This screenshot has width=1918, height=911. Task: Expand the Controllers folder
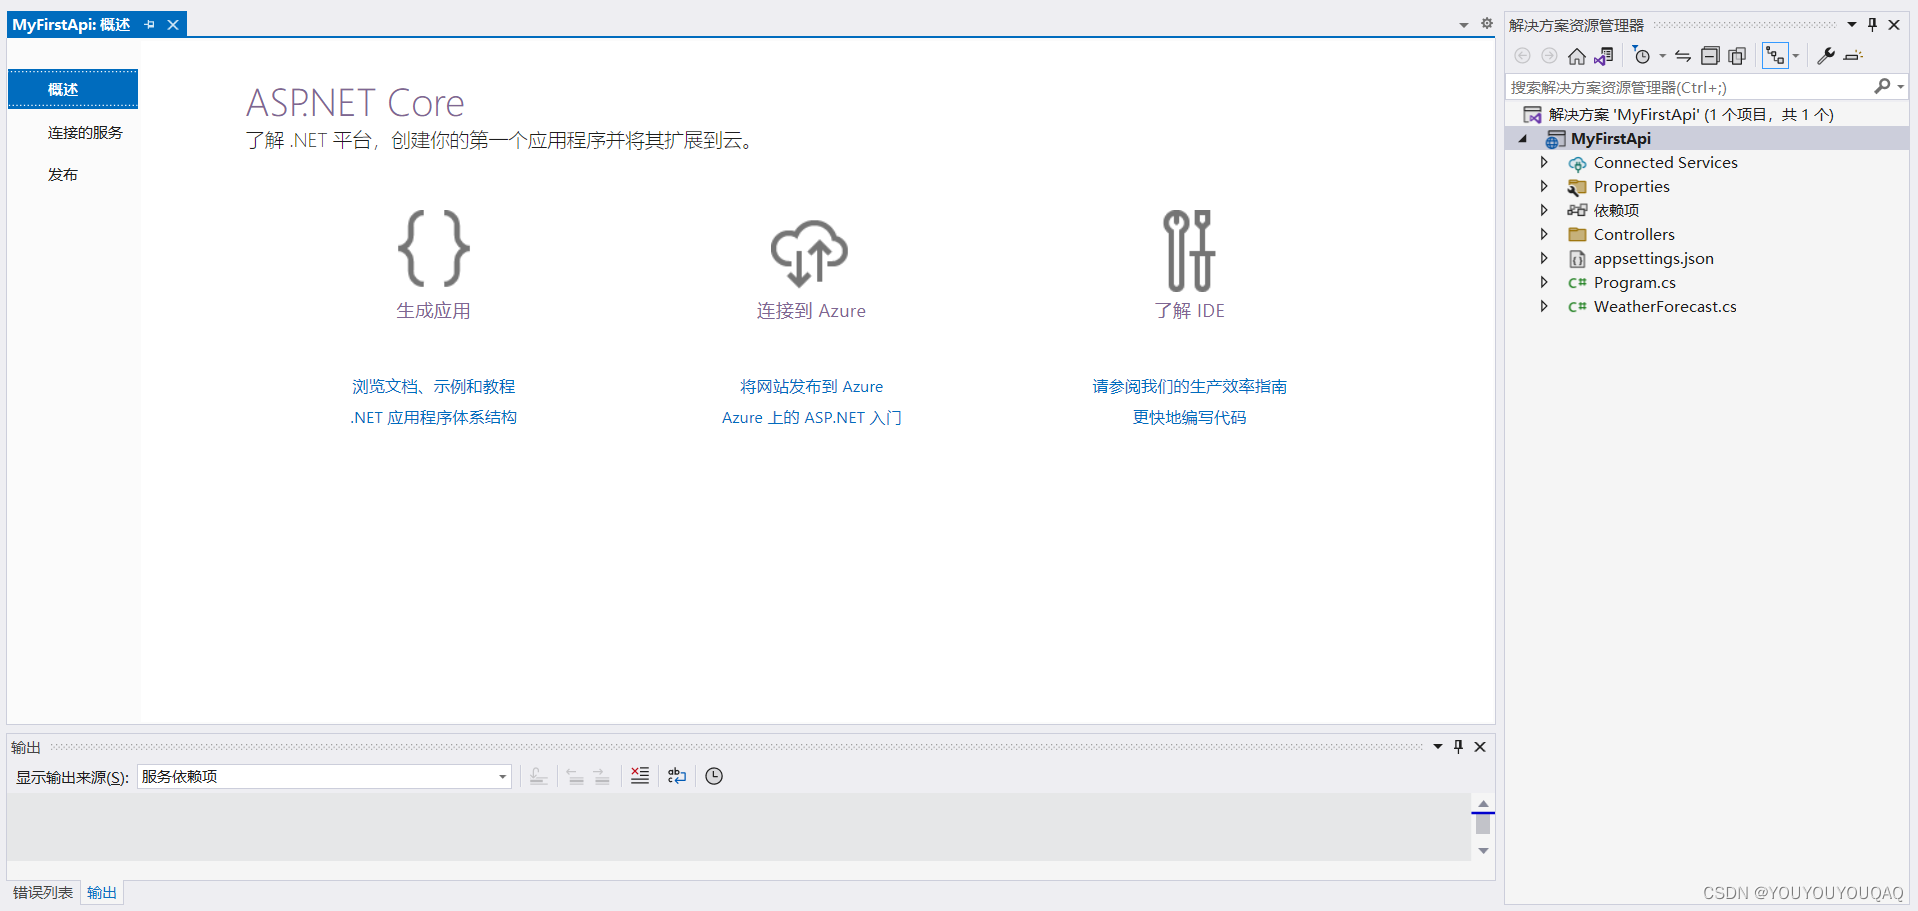point(1544,234)
